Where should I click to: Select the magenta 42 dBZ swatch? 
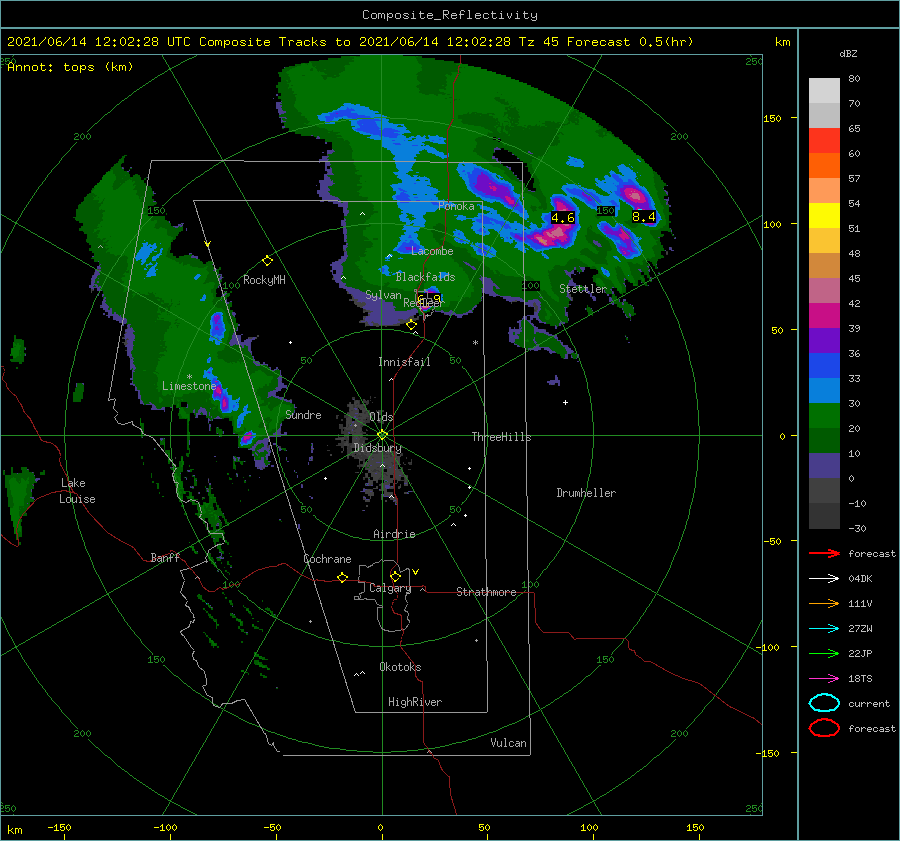(x=824, y=316)
